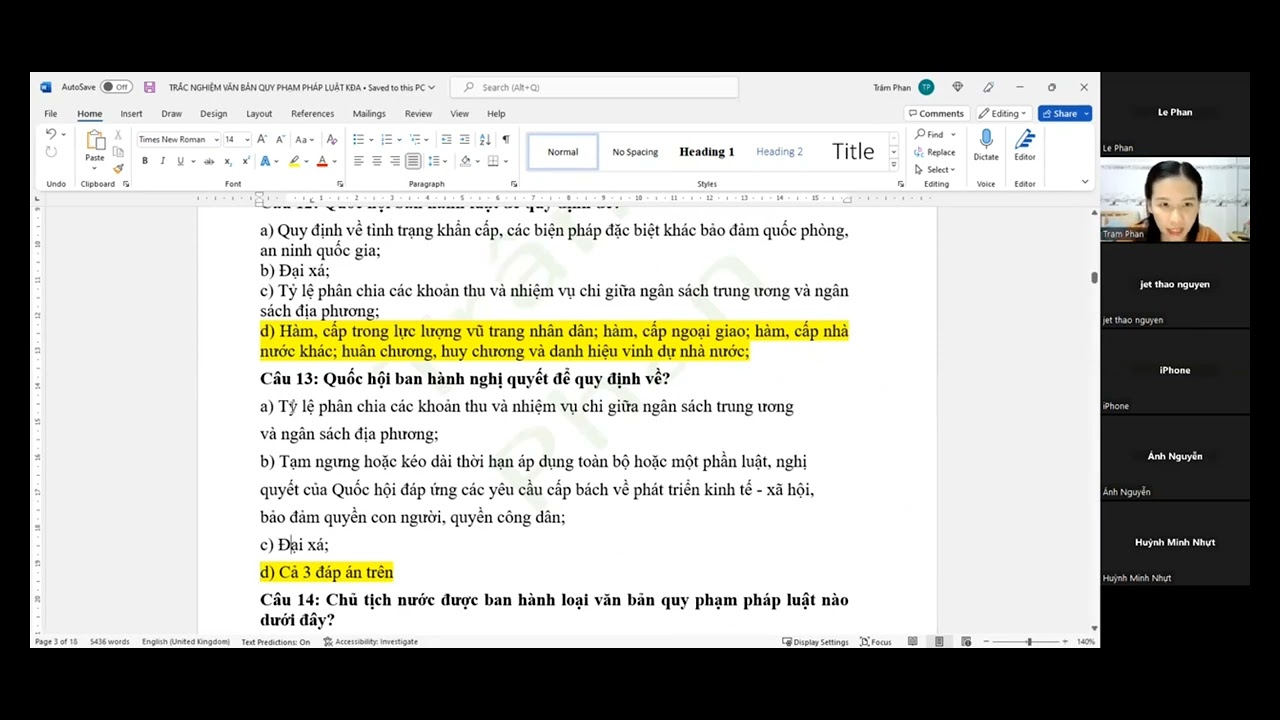The height and width of the screenshot is (720, 1280).
Task: Click the Copy icon
Action: 118,152
